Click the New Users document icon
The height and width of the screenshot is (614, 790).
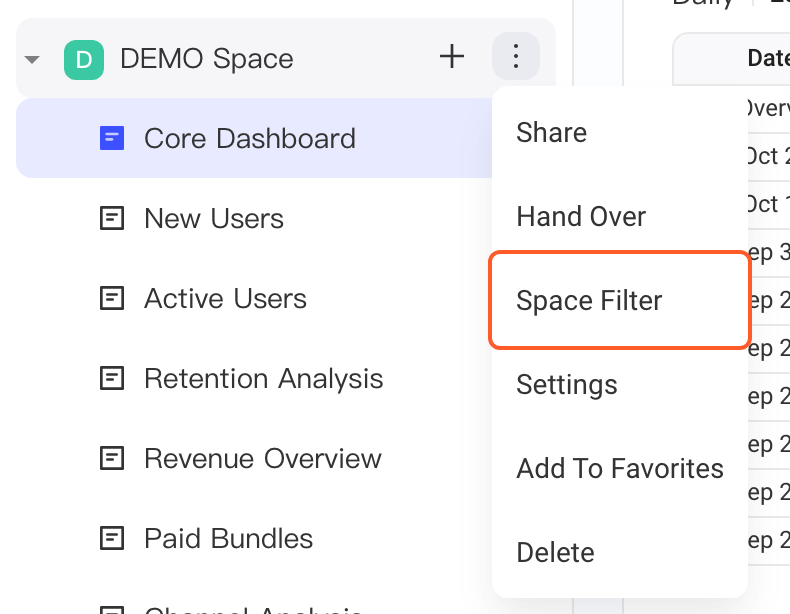pos(112,218)
